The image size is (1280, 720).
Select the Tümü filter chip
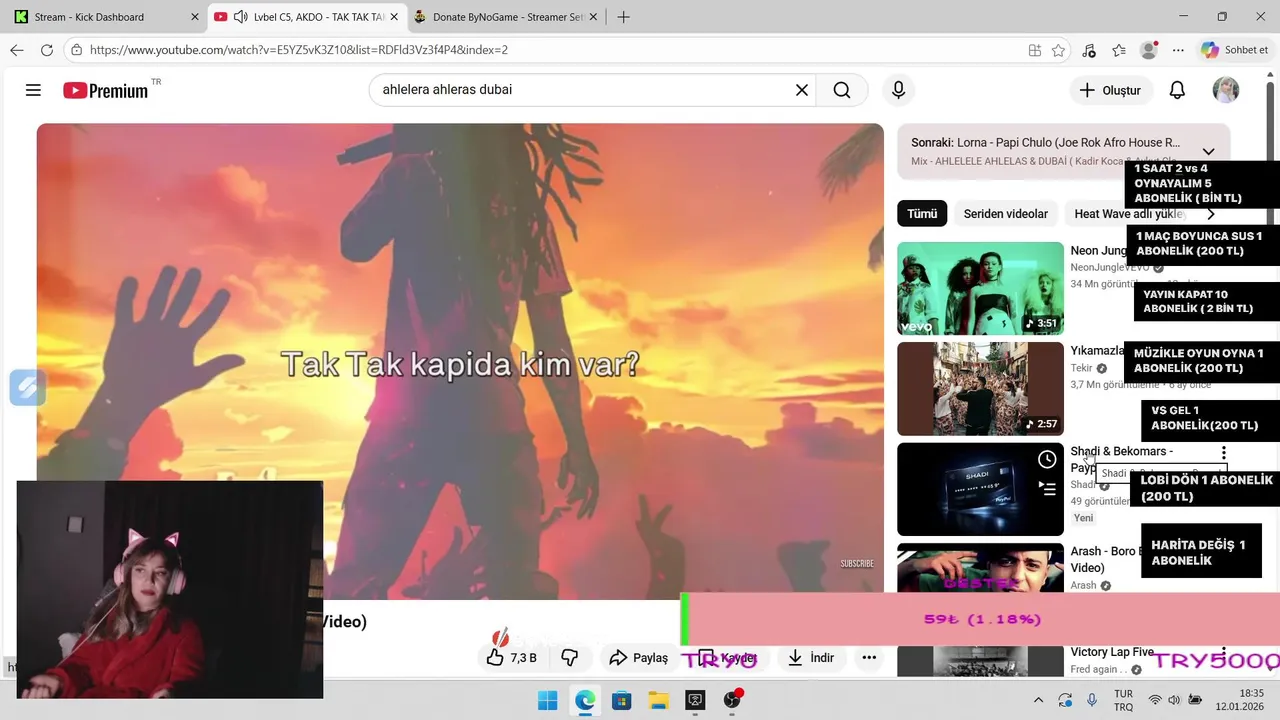[x=922, y=214]
